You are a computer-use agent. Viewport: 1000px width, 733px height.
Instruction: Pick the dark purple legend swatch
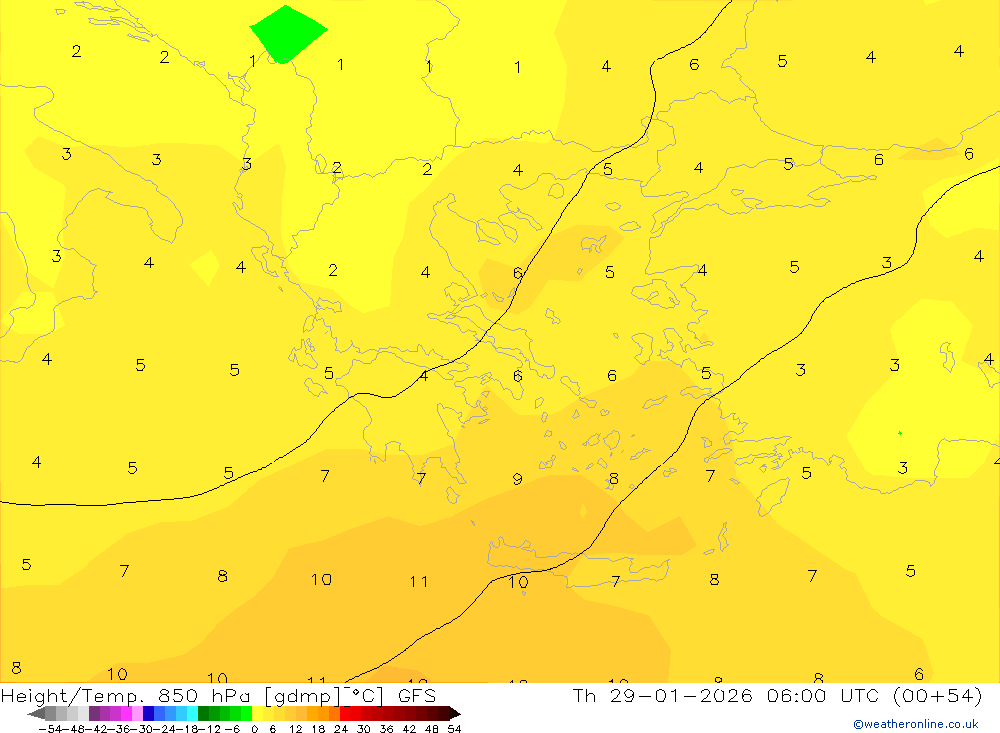(94, 713)
